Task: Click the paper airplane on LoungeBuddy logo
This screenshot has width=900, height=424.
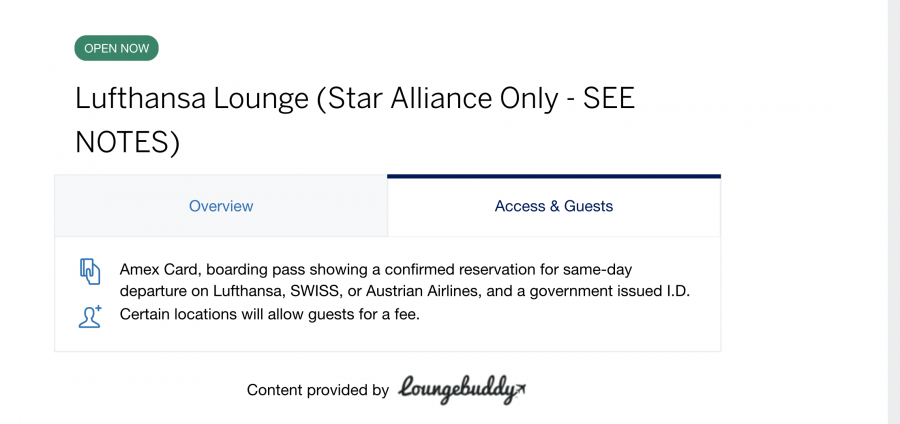Action: pos(517,387)
